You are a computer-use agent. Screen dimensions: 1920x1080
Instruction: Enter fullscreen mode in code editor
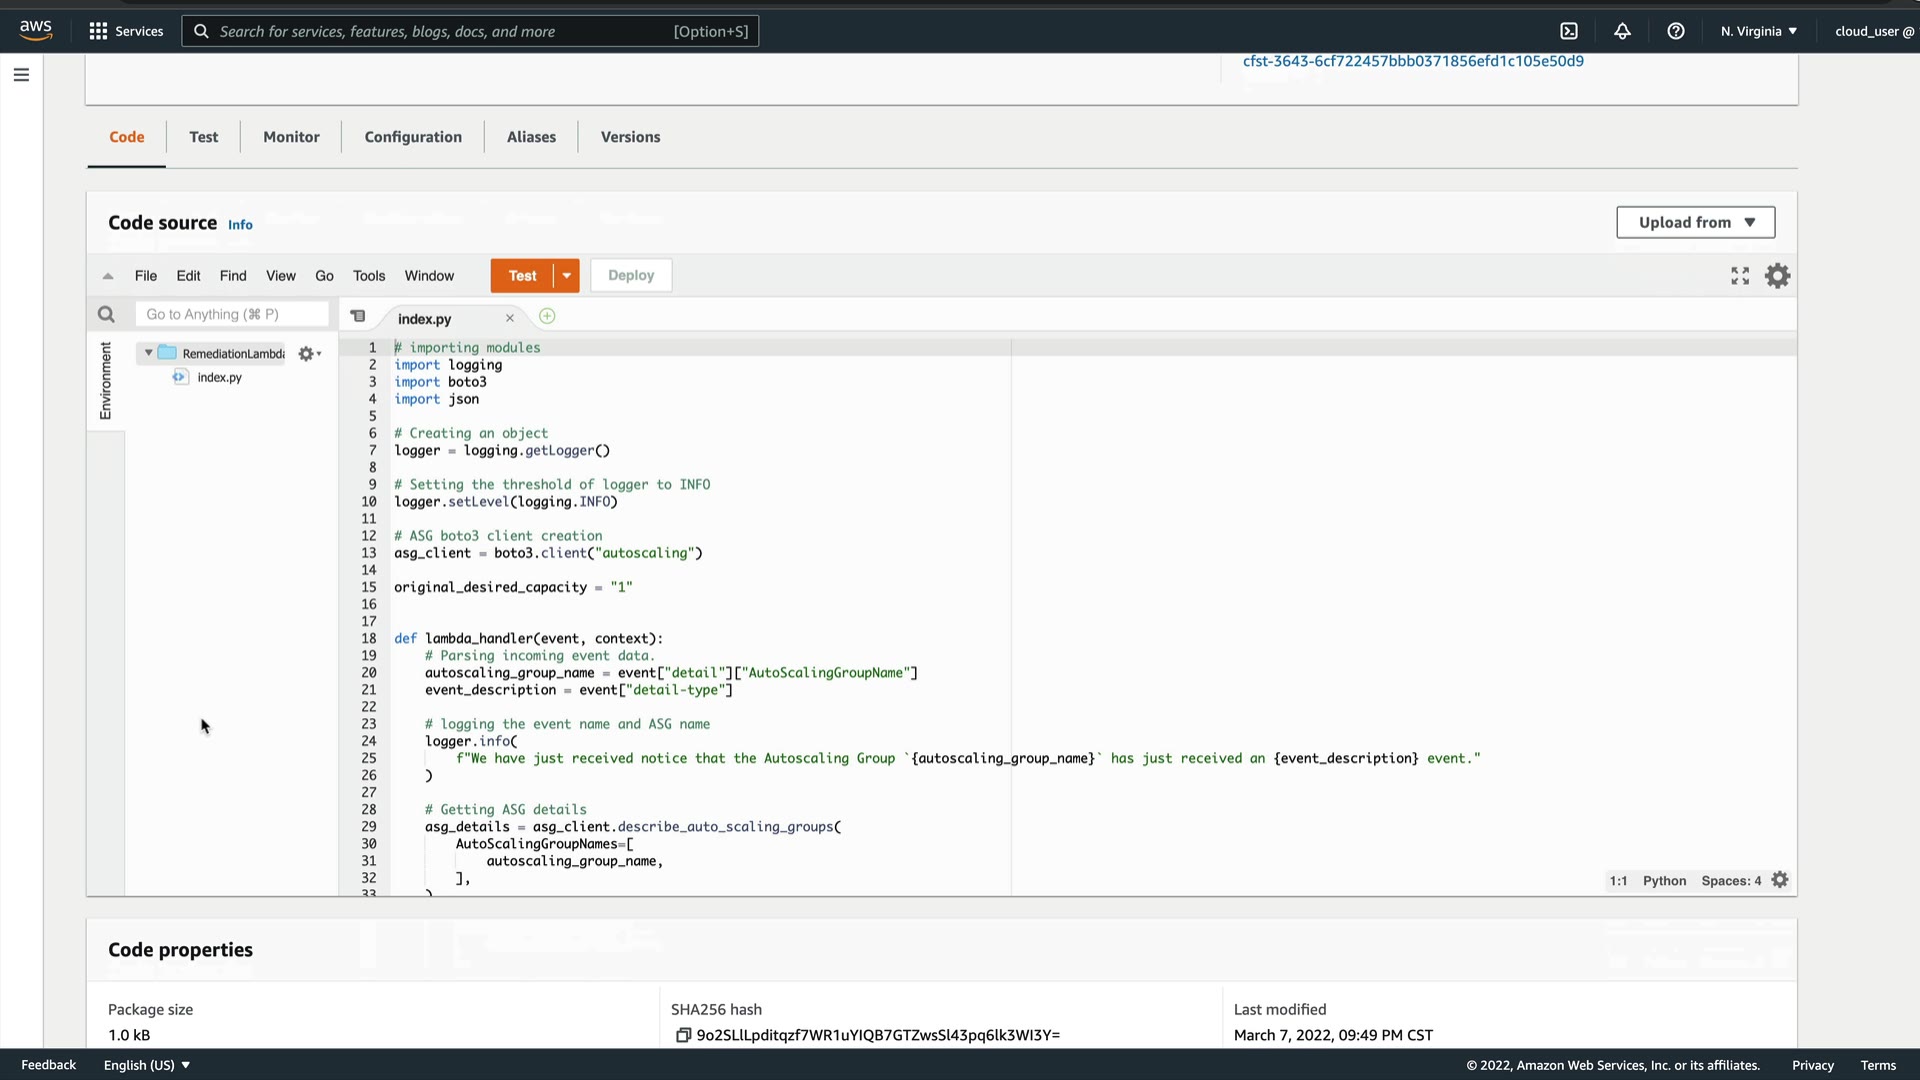[x=1740, y=276]
